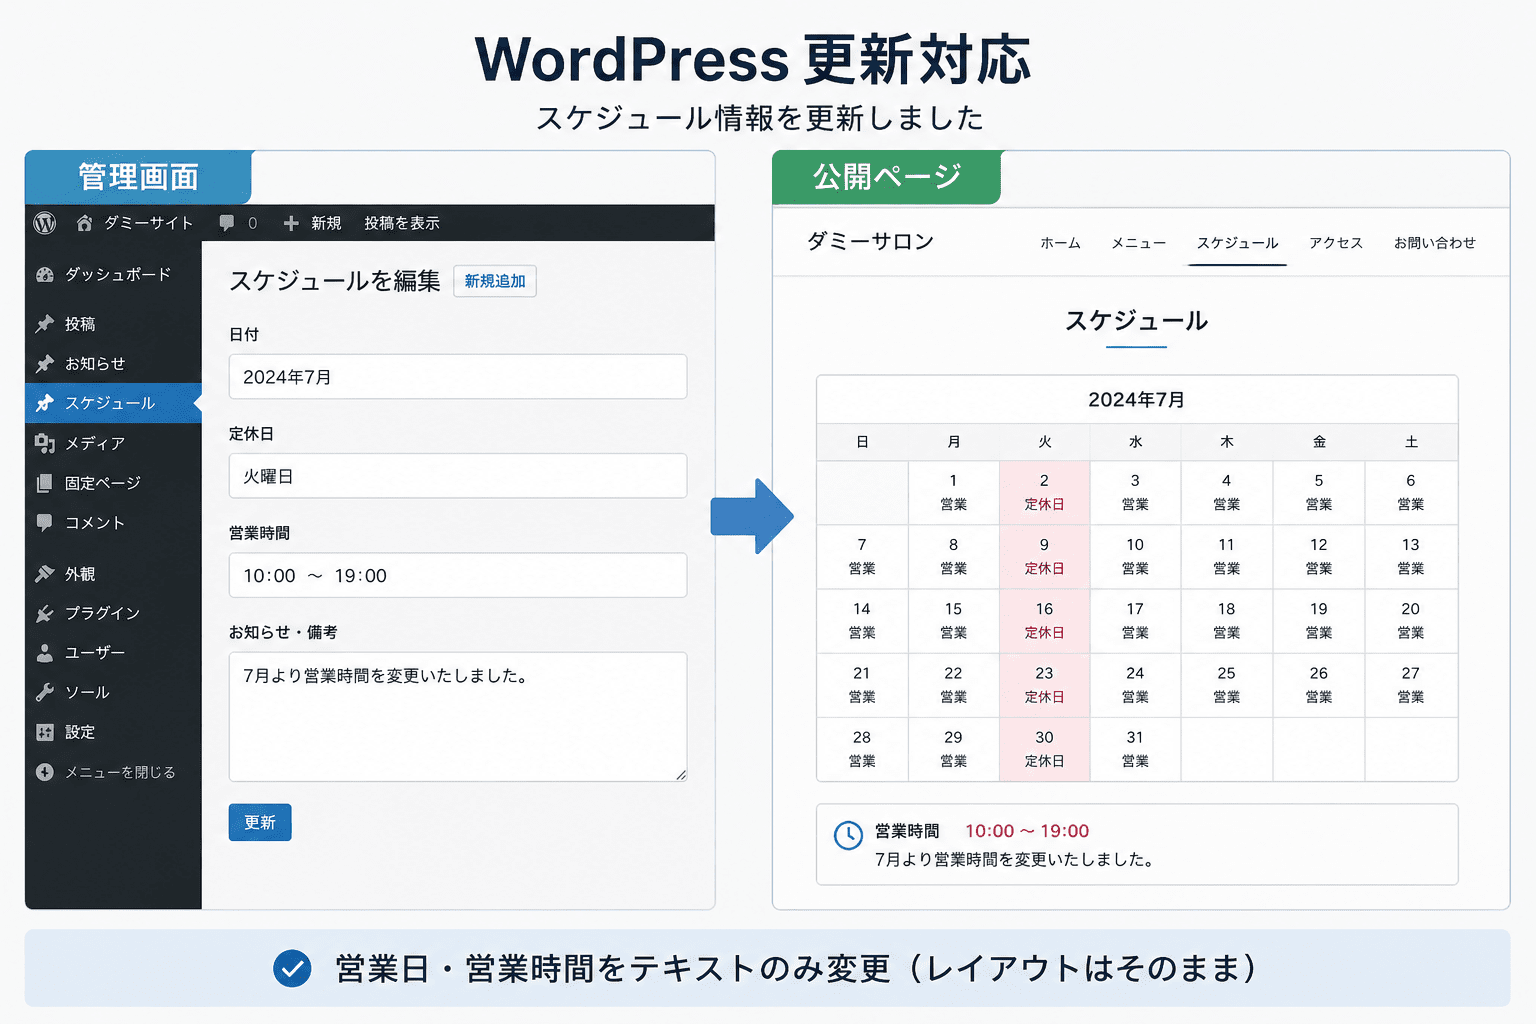Open メニュー in the public page navigation
This screenshot has height=1024, width=1536.
coord(1138,243)
